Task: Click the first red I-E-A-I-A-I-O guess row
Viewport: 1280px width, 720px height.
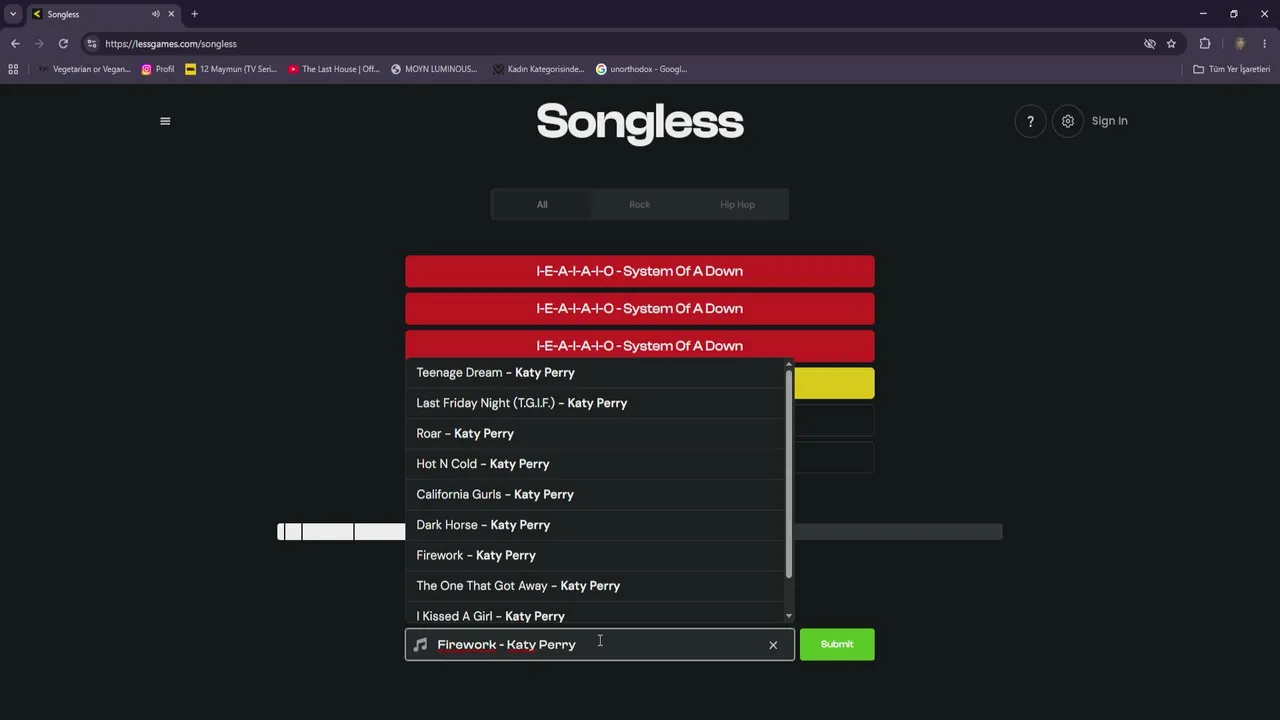Action: [640, 271]
